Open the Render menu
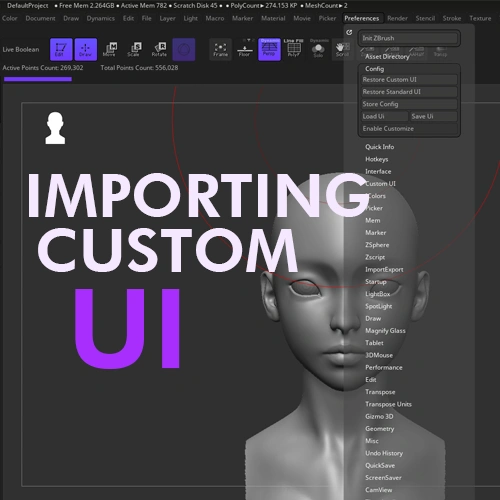Image resolution: width=500 pixels, height=500 pixels. [397, 18]
